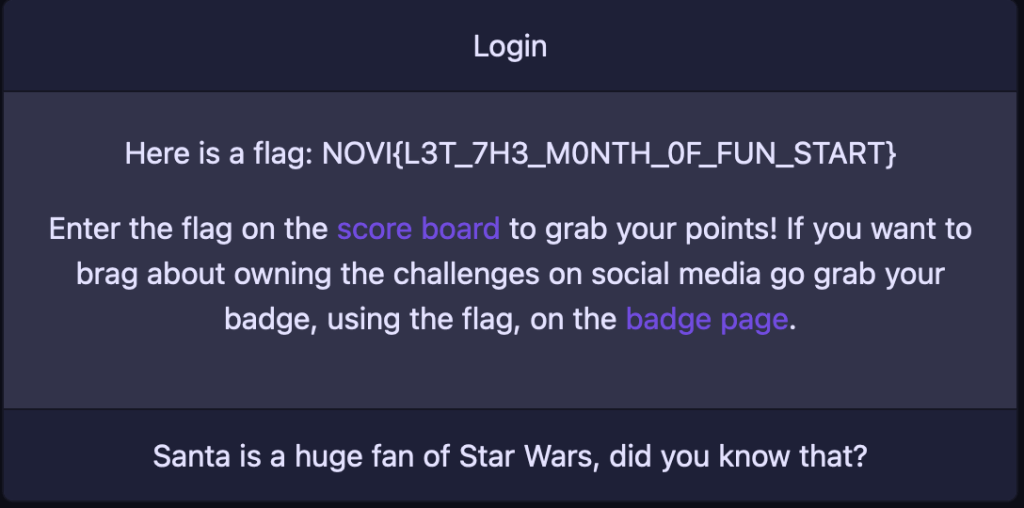Click the word "badge," starting the last line
The width and height of the screenshot is (1024, 508).
(x=259, y=319)
